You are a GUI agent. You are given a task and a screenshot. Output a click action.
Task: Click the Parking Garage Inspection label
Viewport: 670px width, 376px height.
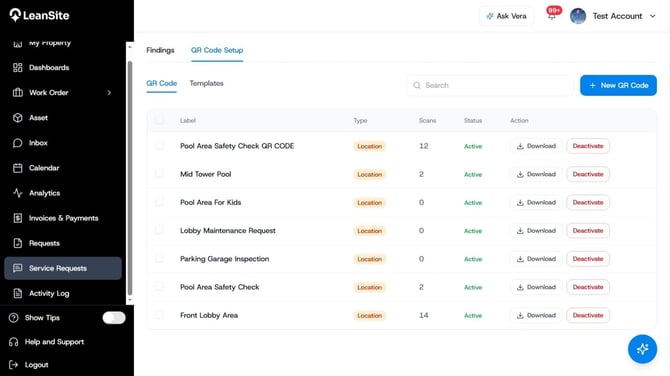coord(224,259)
